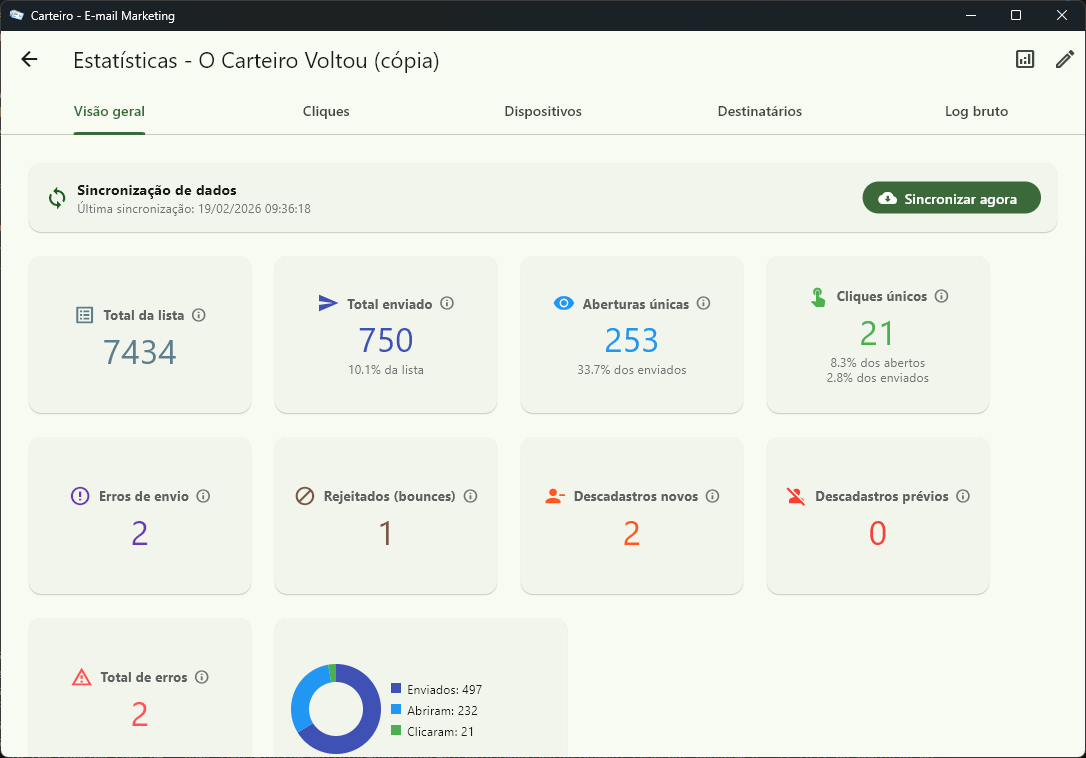The width and height of the screenshot is (1086, 758).
Task: Click the pencil edit icon
Action: [x=1065, y=60]
